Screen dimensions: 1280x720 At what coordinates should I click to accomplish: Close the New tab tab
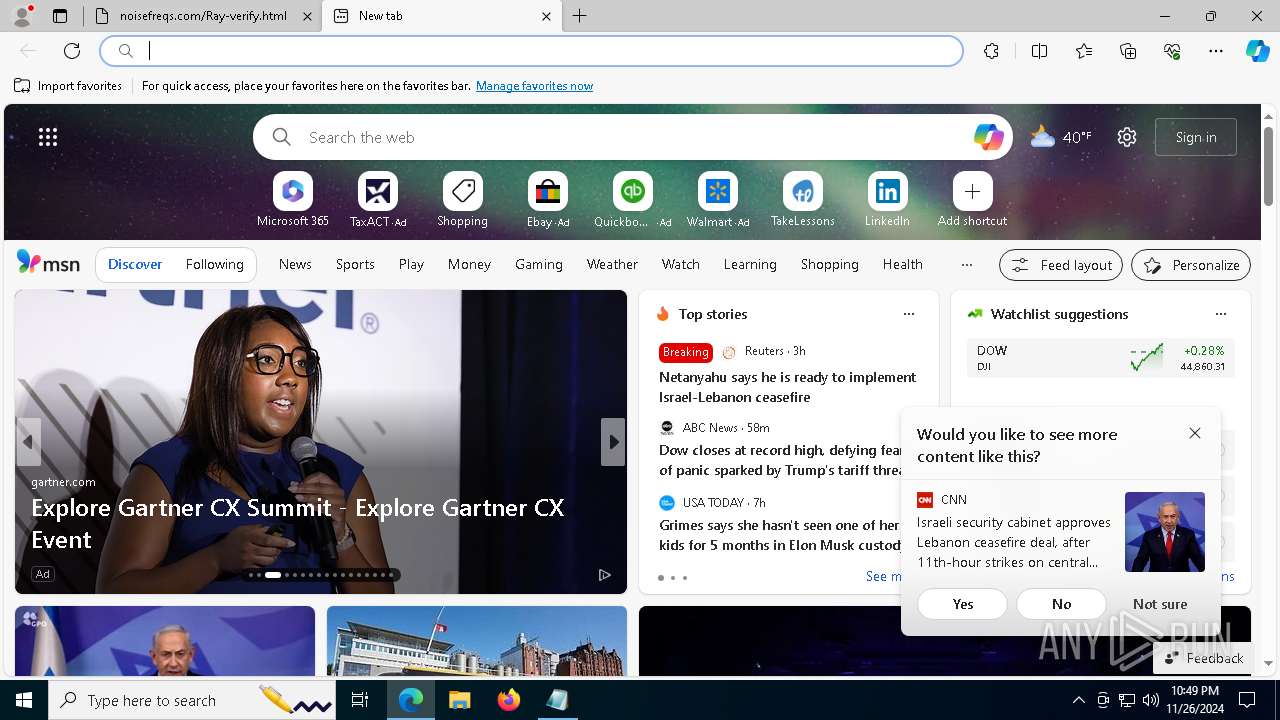coord(546,16)
